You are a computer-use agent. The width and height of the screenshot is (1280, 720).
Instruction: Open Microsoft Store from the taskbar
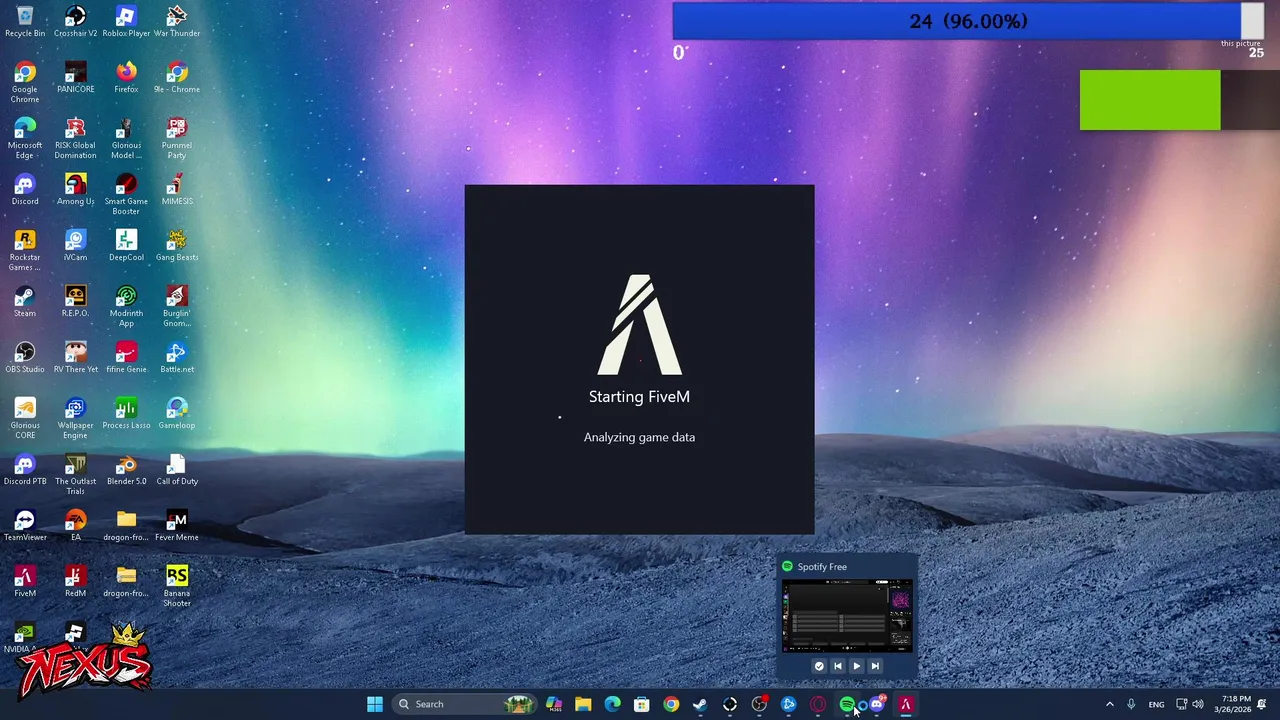click(x=642, y=704)
